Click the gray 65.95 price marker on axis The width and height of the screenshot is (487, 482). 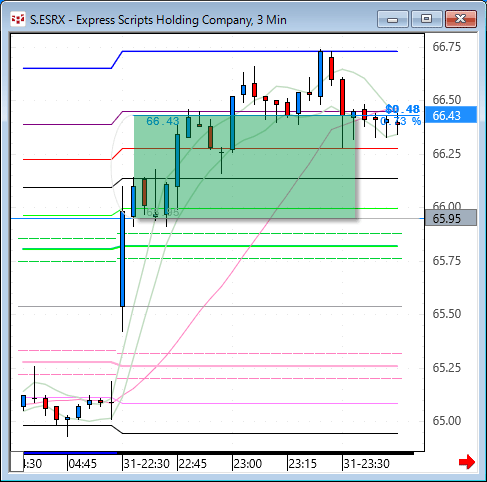[451, 218]
